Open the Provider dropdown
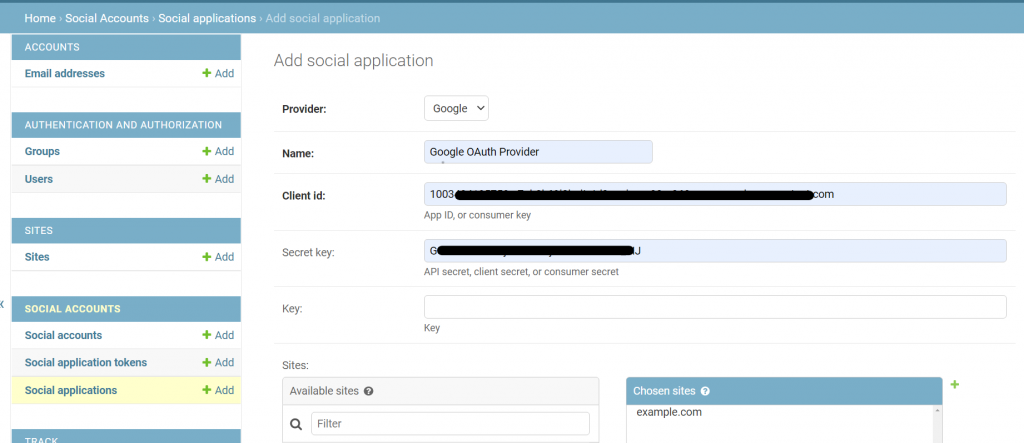The image size is (1024, 443). [x=456, y=108]
